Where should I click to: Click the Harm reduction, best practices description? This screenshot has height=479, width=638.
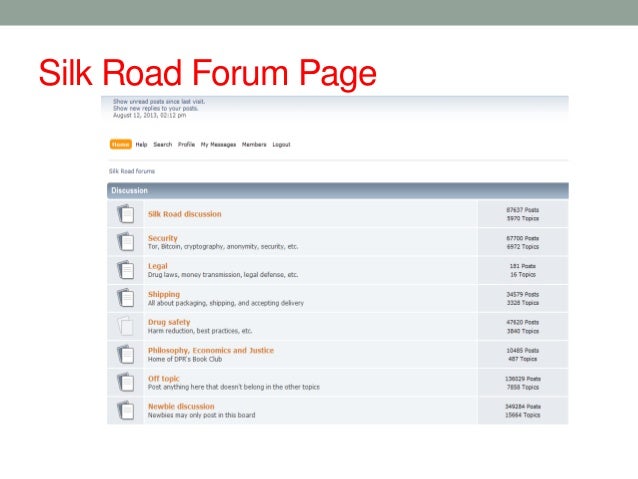pyautogui.click(x=200, y=331)
